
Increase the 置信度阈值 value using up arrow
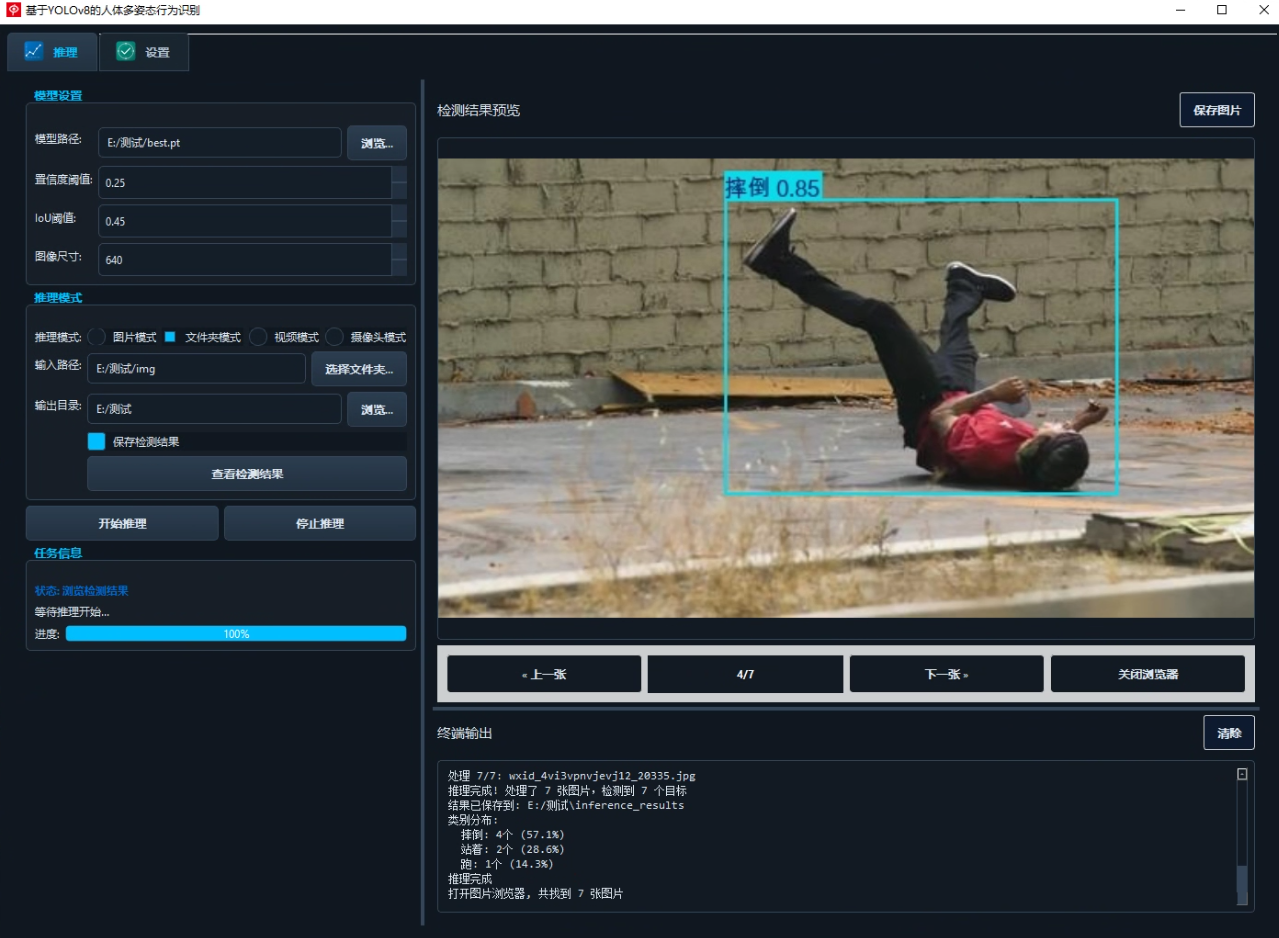pyautogui.click(x=399, y=175)
